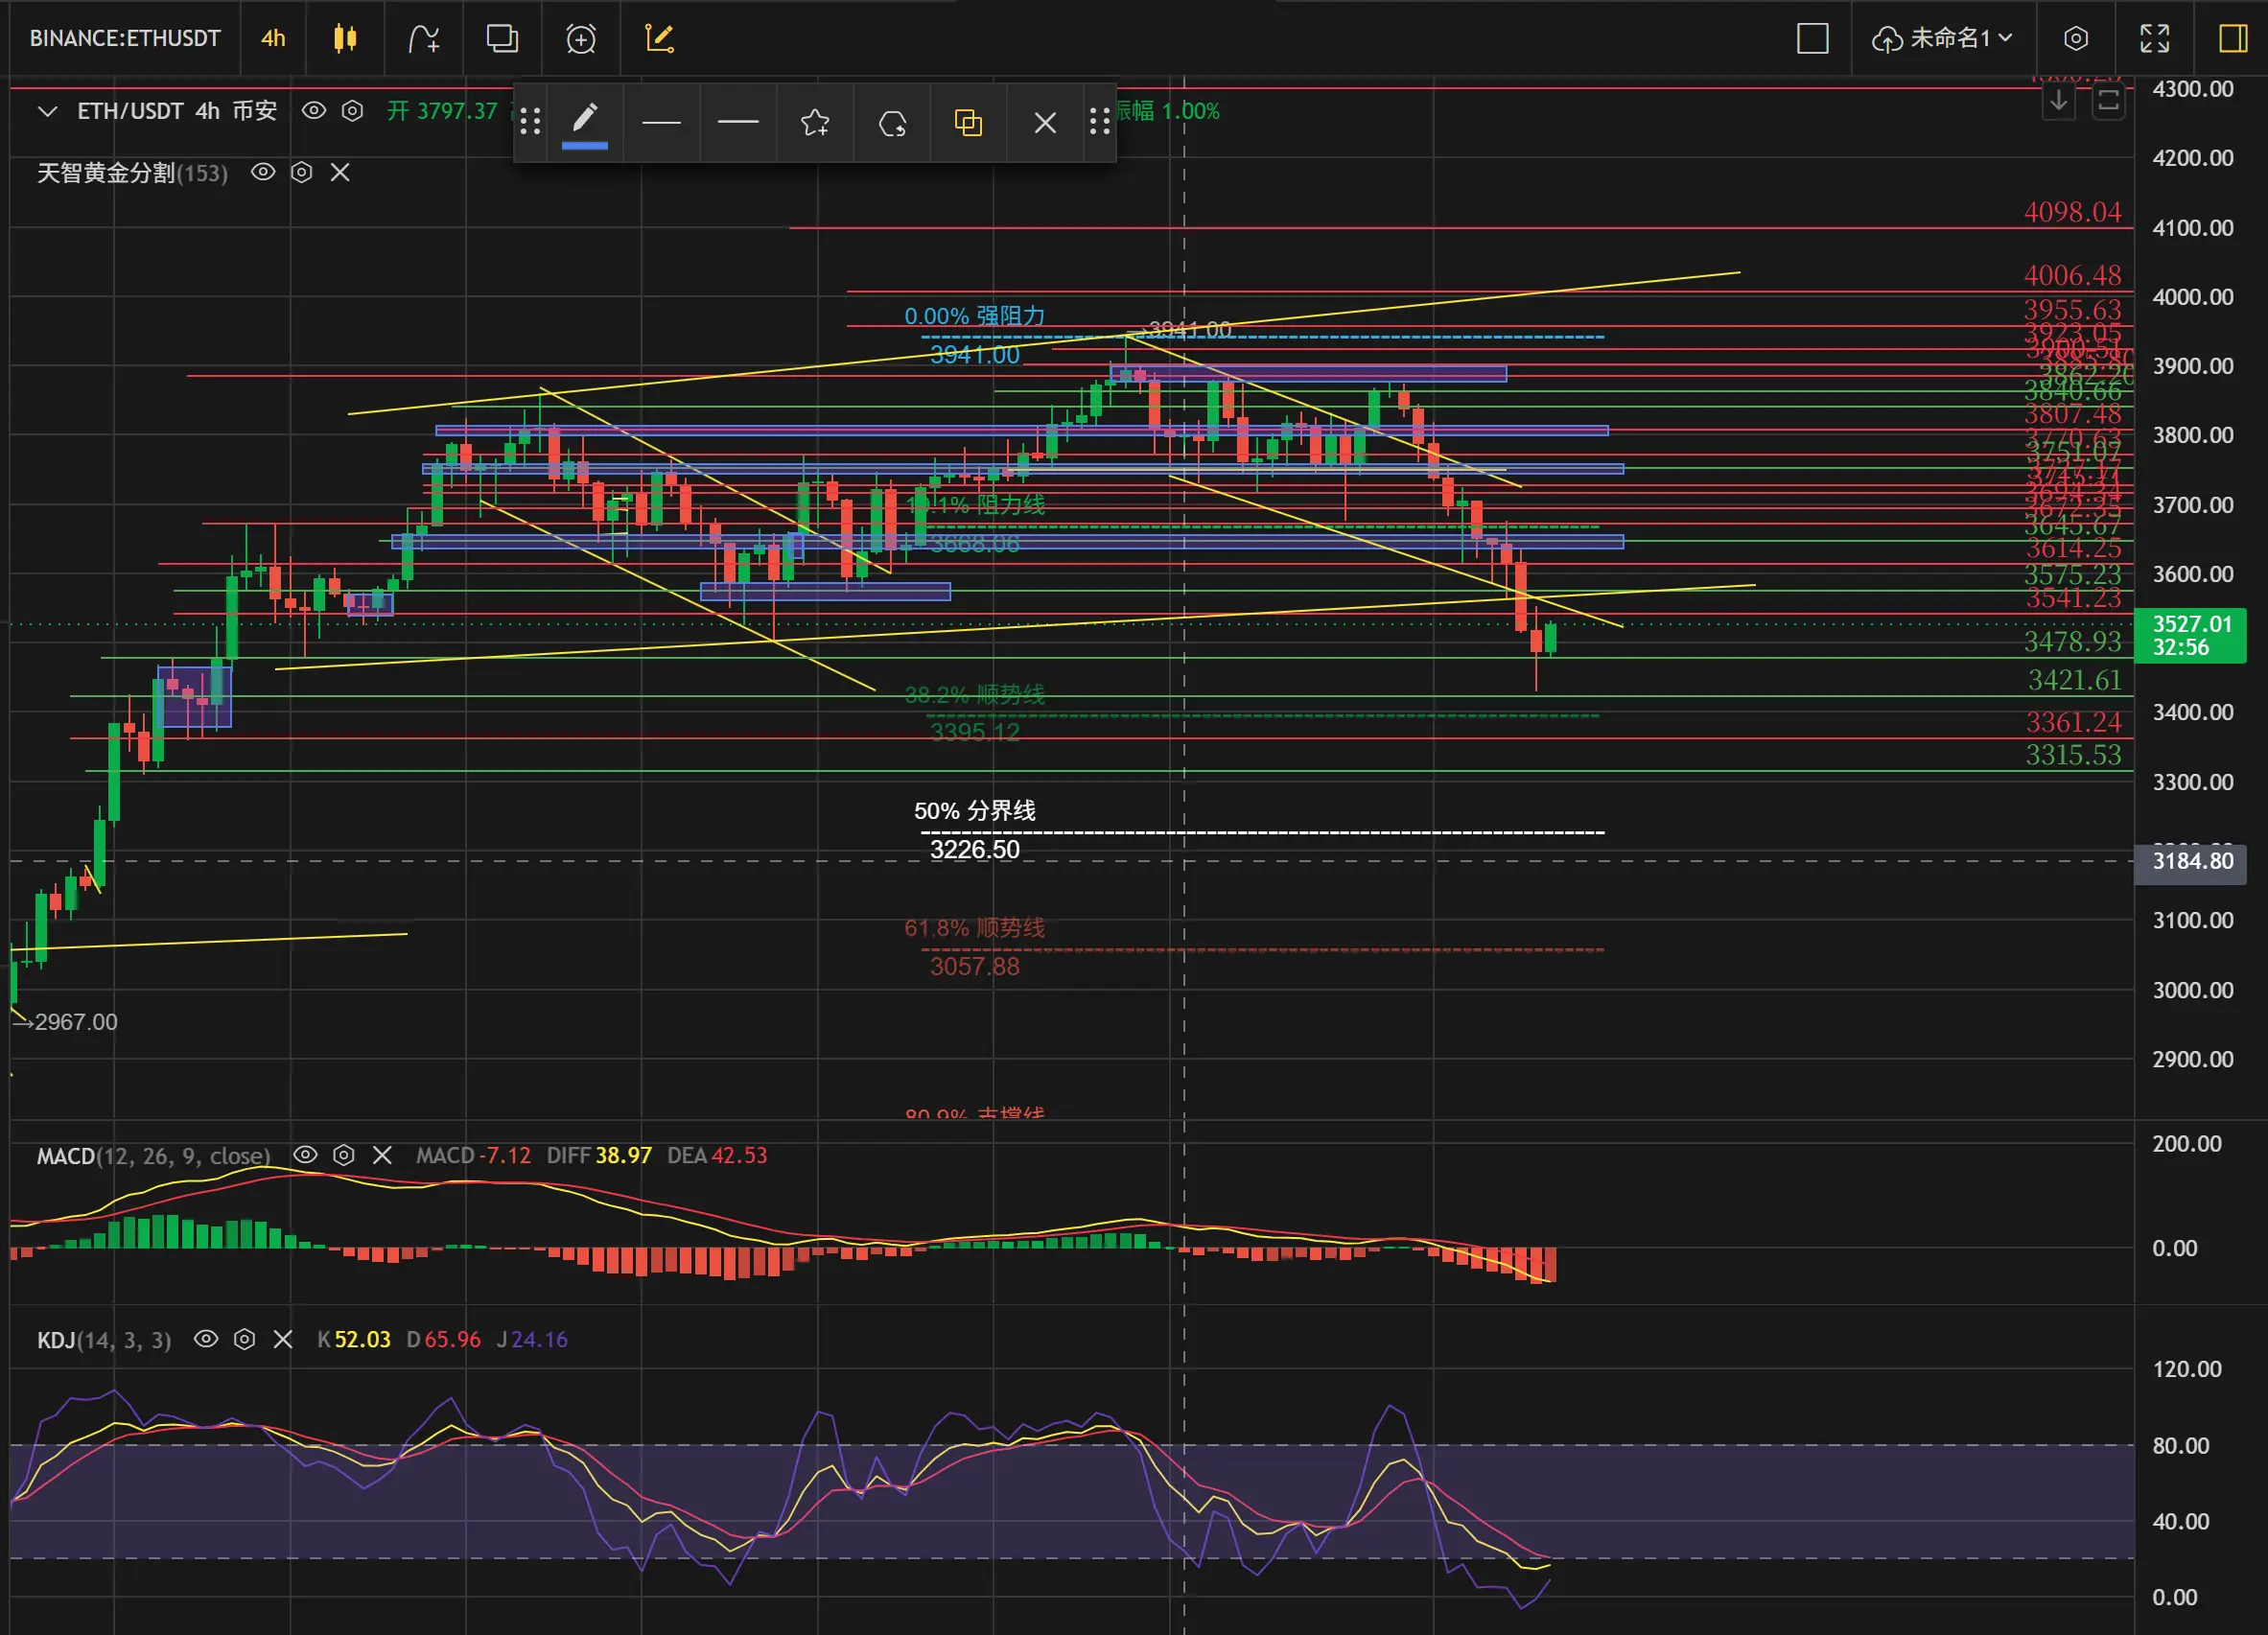Toggle visibility of the KDJ indicator
The width and height of the screenshot is (2268, 1635).
[x=206, y=1339]
